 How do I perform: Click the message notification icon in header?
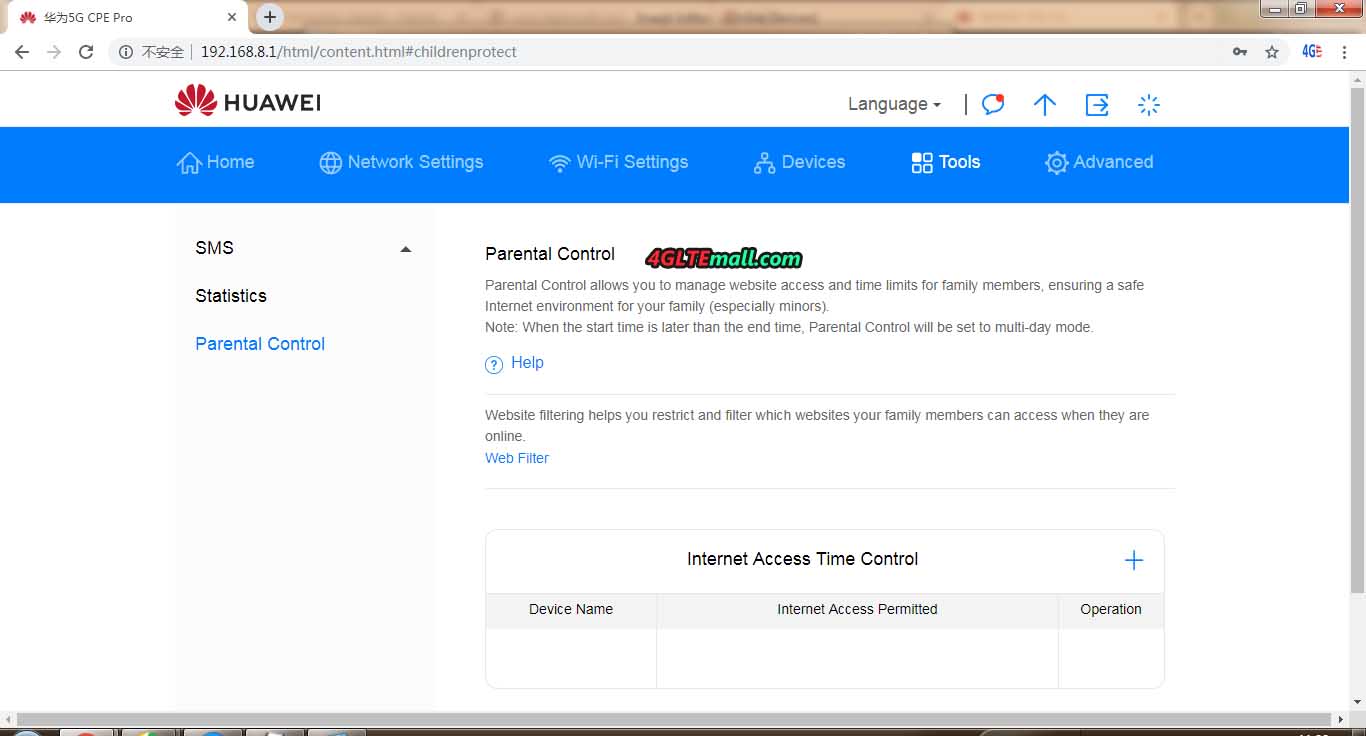point(992,104)
